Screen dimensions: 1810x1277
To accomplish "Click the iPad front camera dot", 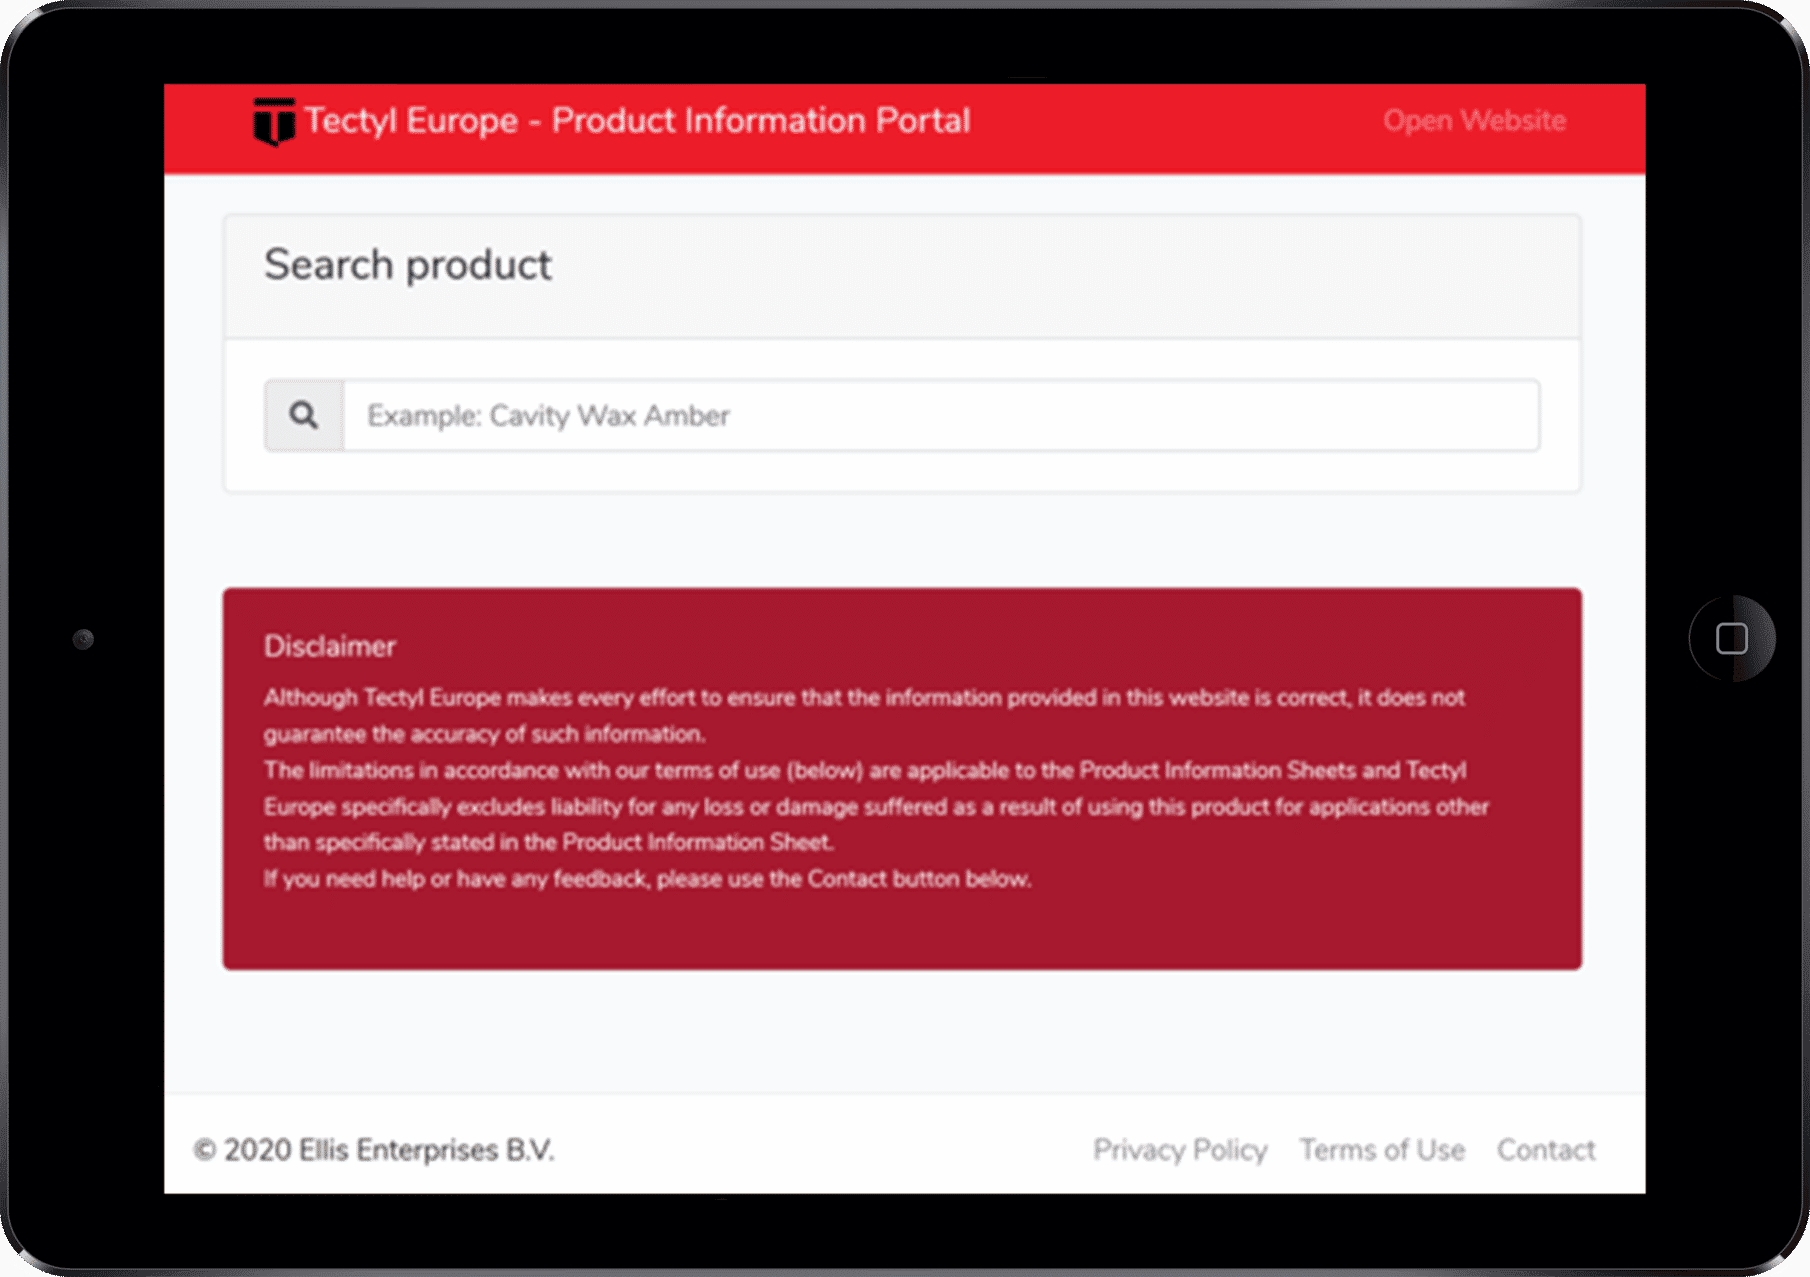I will [83, 639].
